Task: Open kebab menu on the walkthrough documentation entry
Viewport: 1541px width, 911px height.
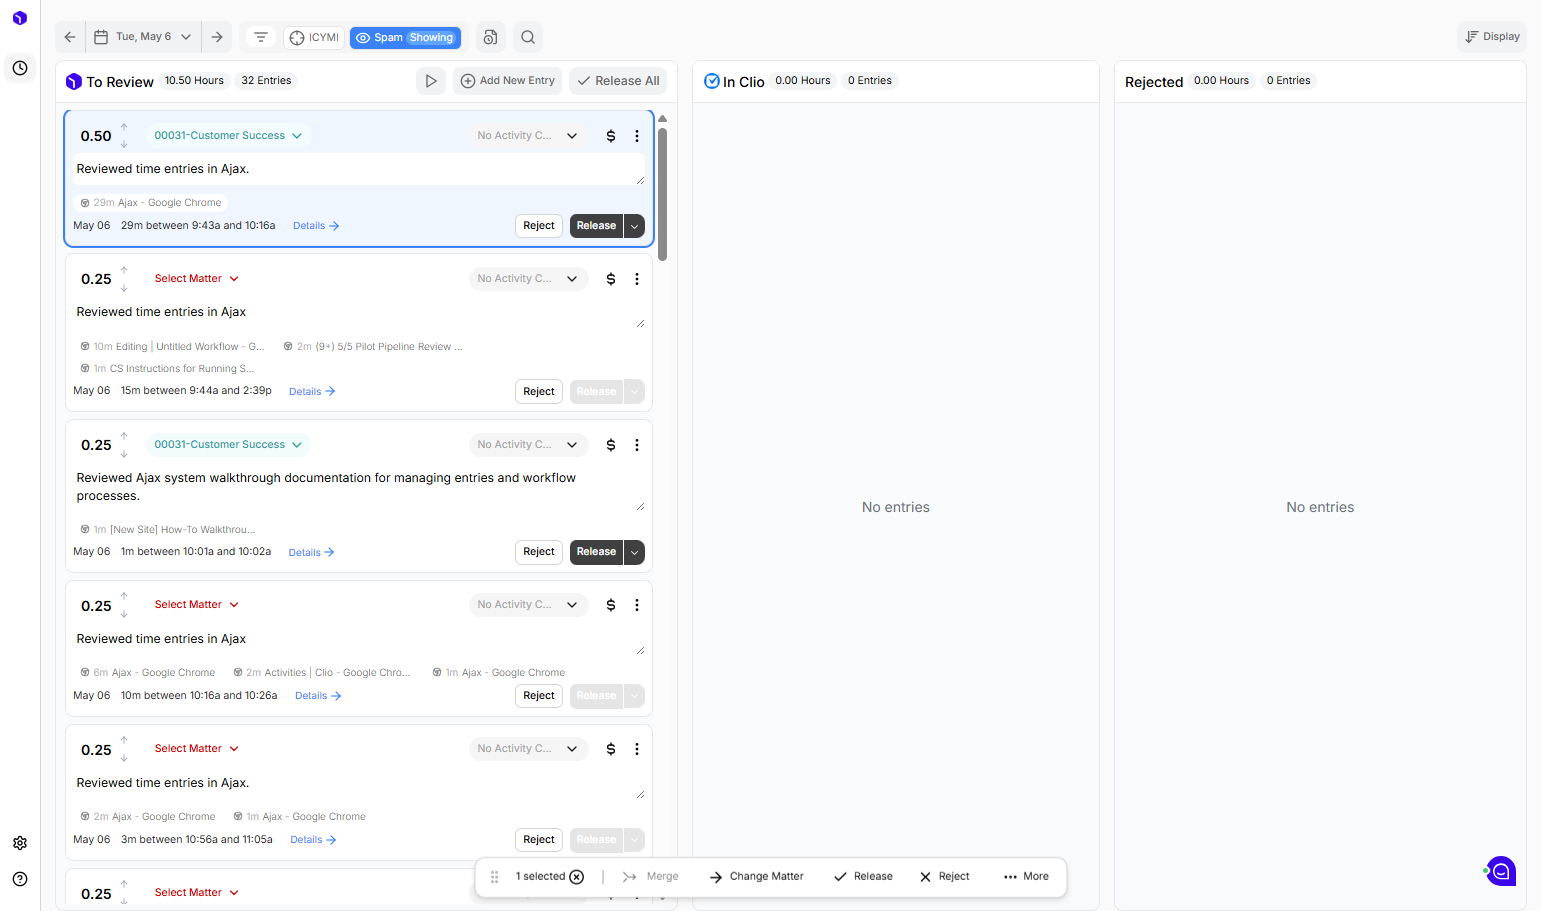Action: (x=637, y=445)
